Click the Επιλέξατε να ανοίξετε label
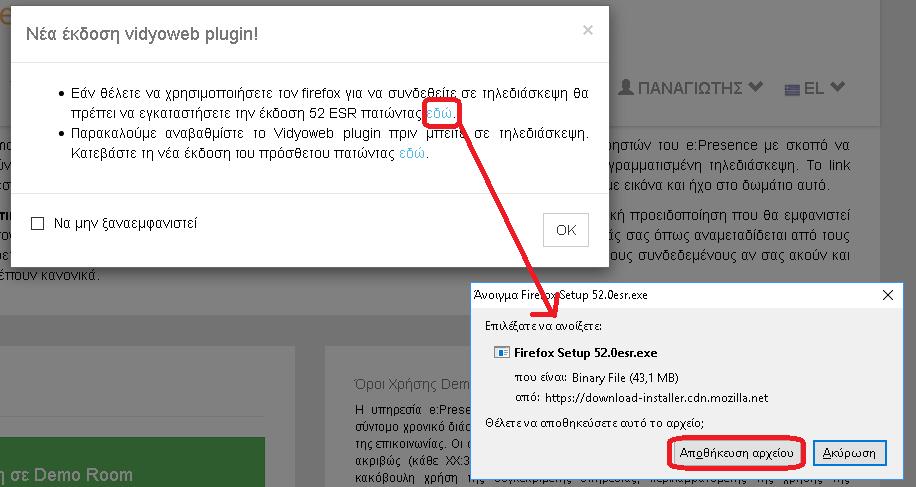 click(543, 326)
